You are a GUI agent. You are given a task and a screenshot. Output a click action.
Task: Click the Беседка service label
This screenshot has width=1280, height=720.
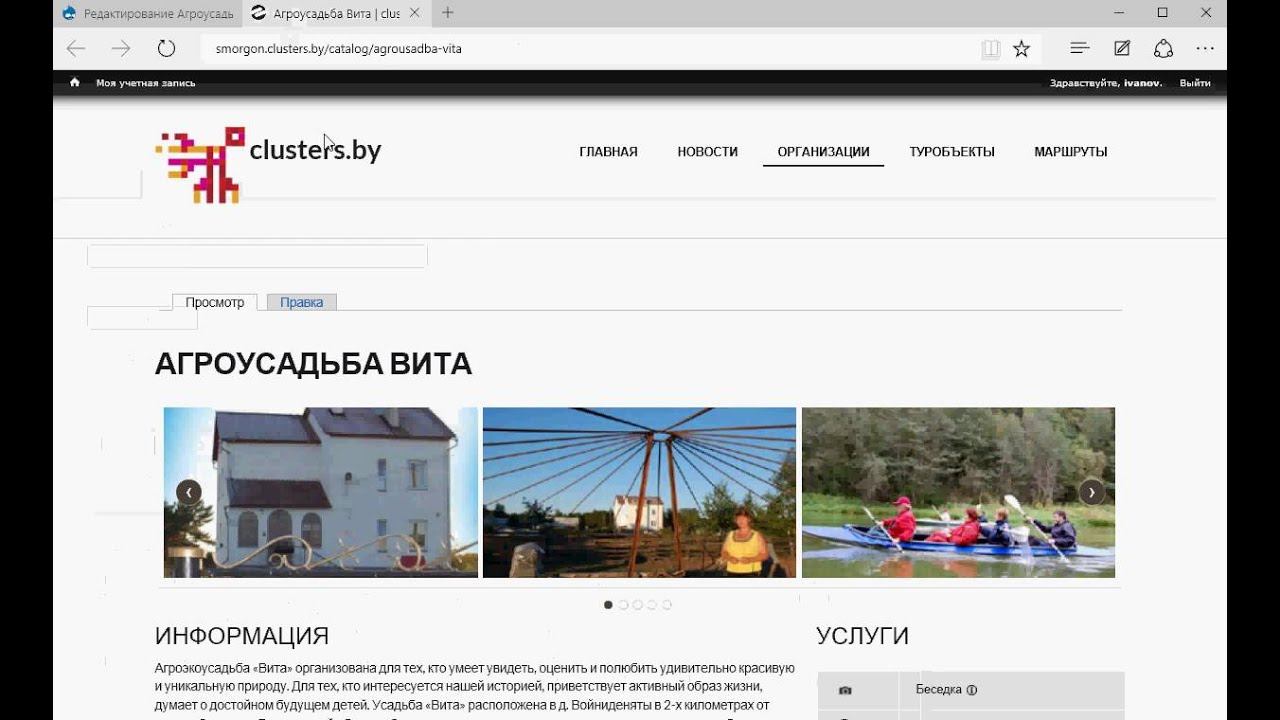[x=938, y=690]
